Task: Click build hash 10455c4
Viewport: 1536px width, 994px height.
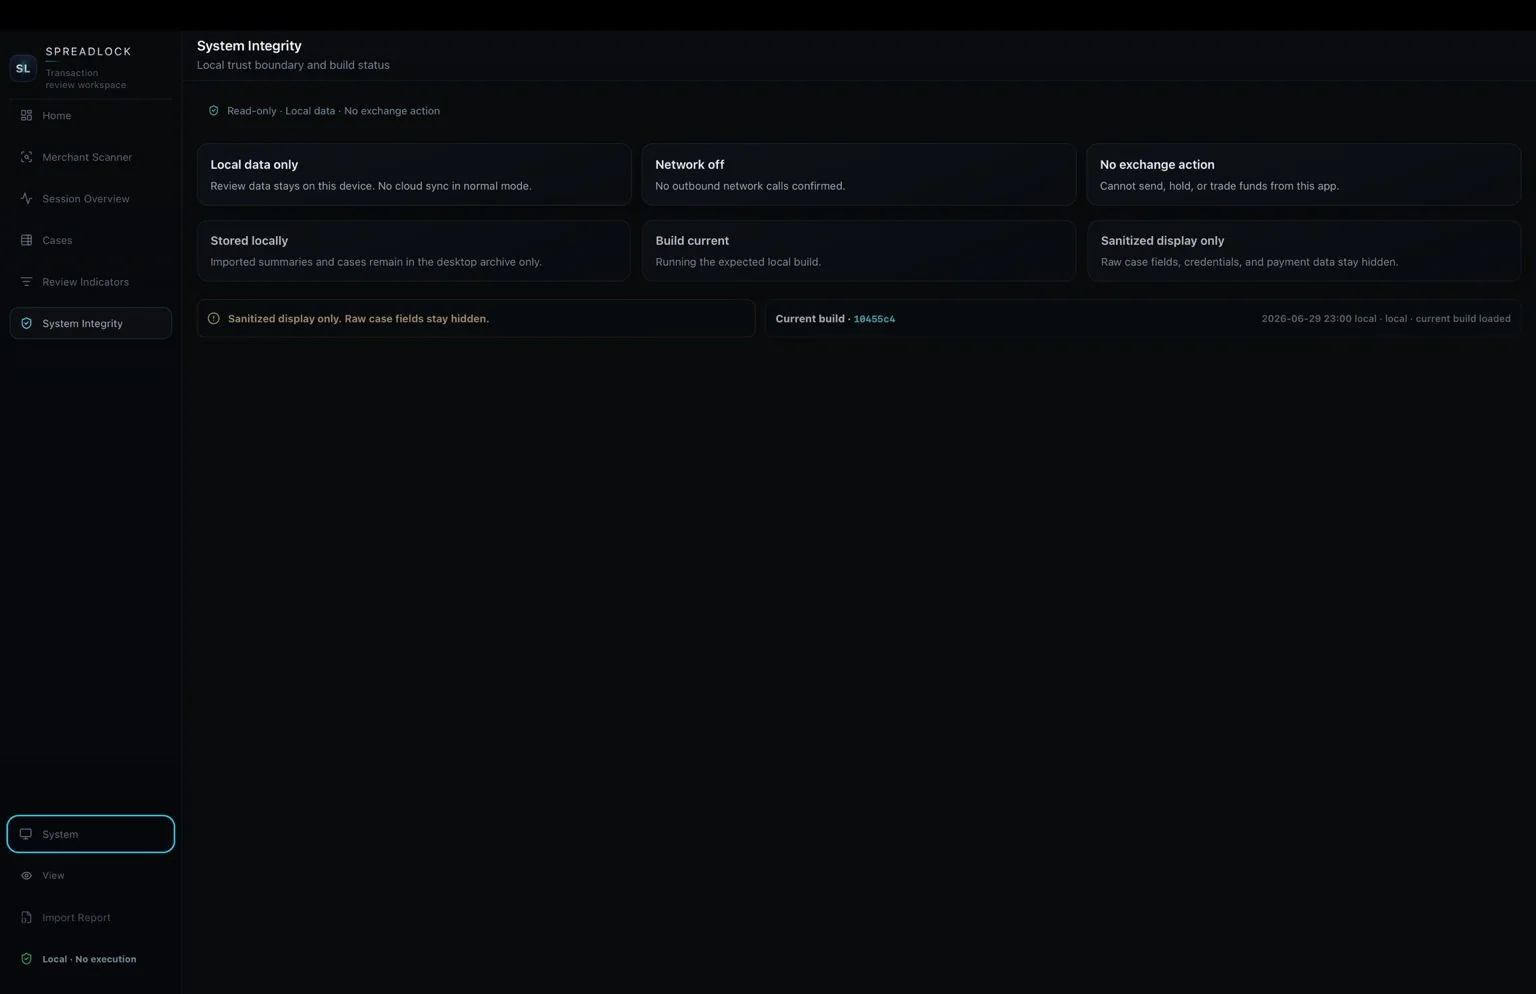Action: (874, 319)
